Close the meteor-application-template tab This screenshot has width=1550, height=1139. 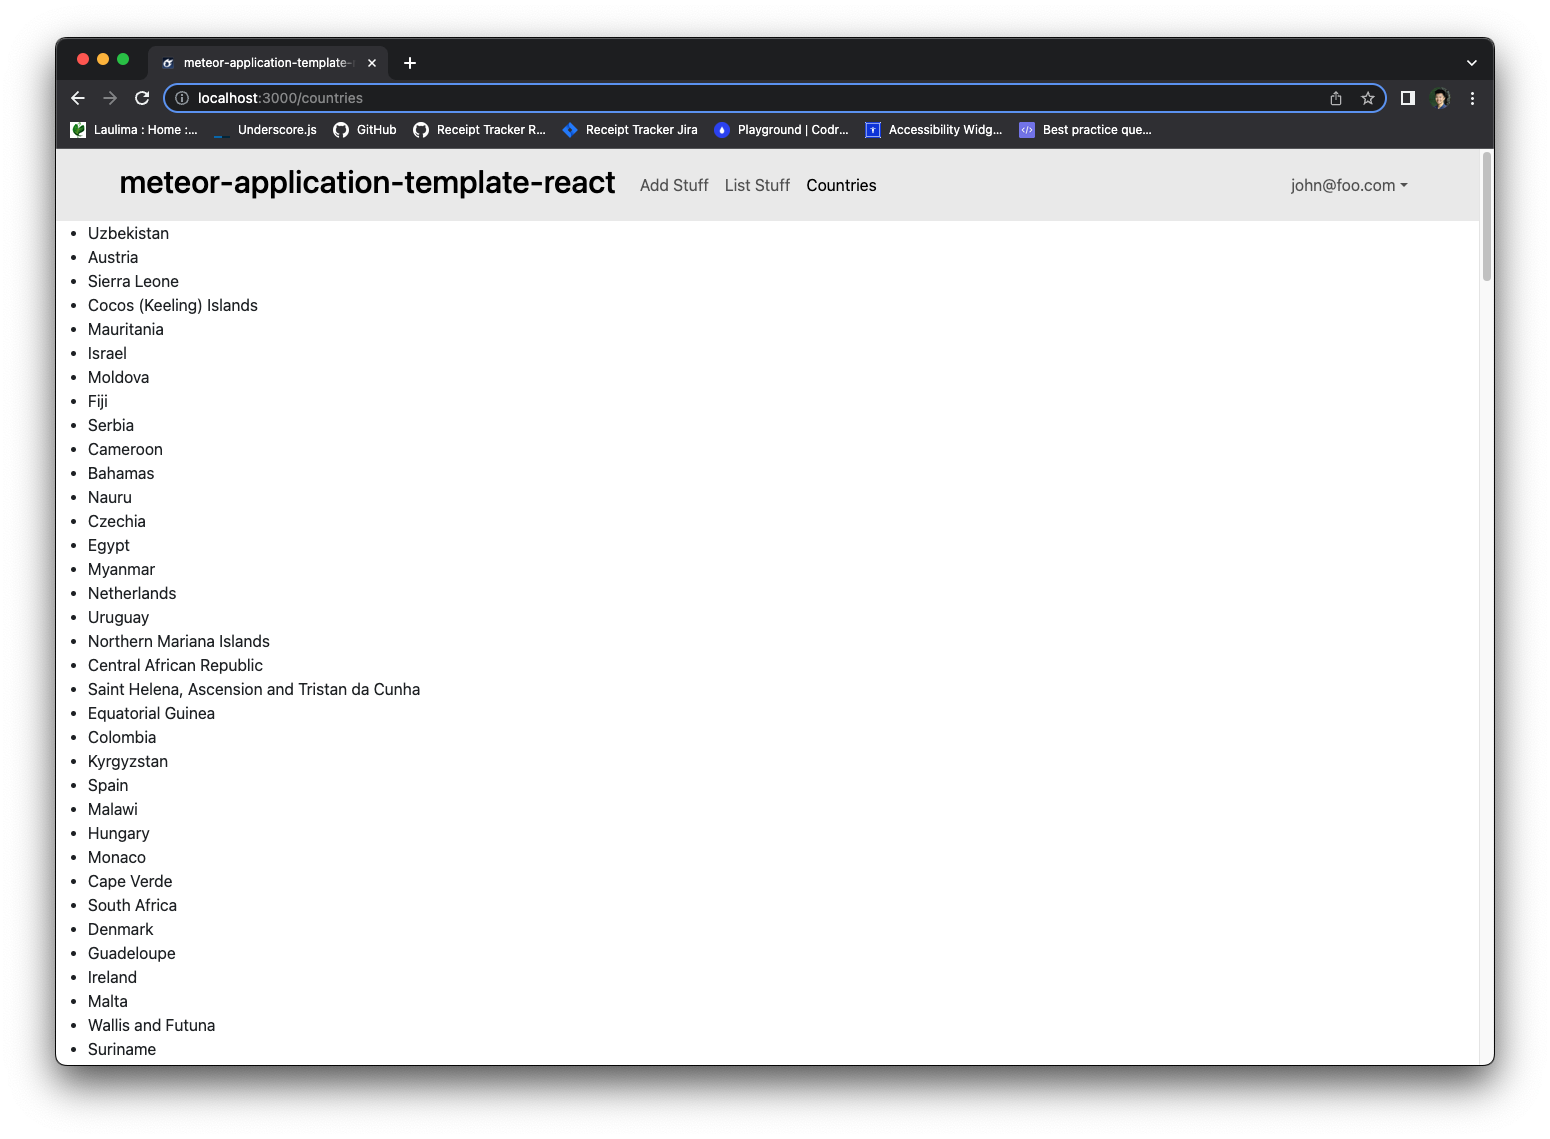[x=372, y=63]
